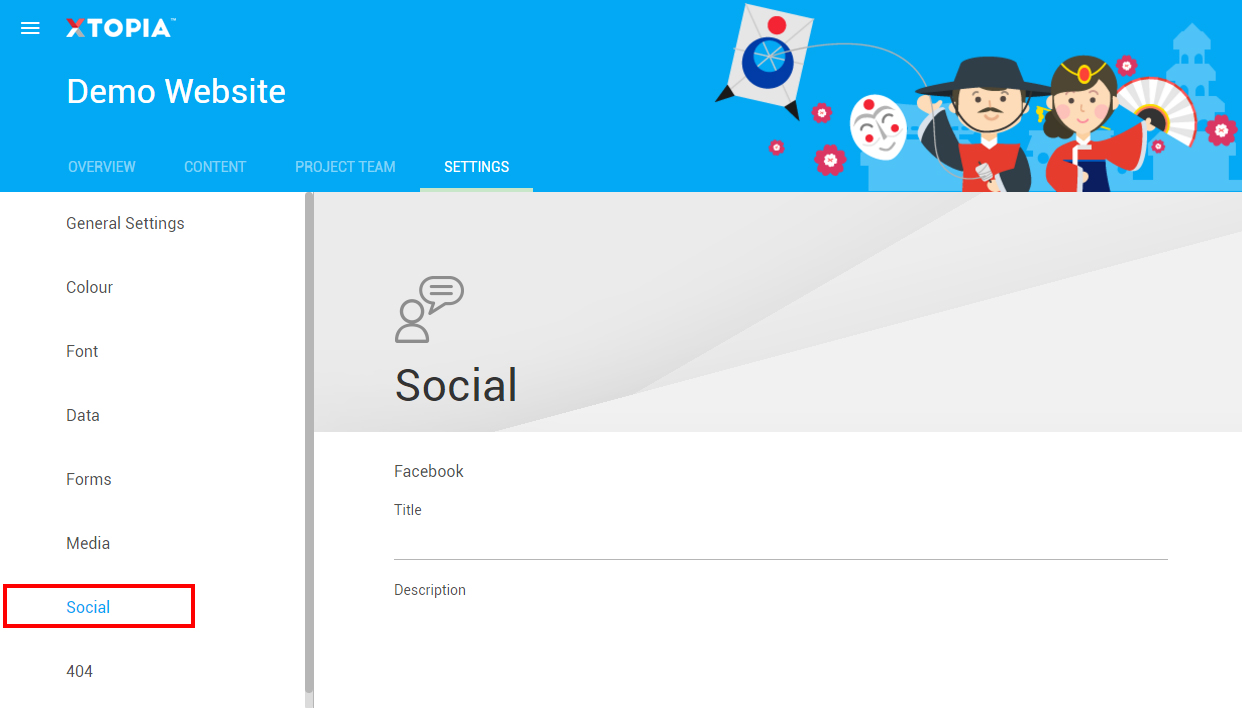
Task: Click the Title field label
Action: tap(408, 510)
